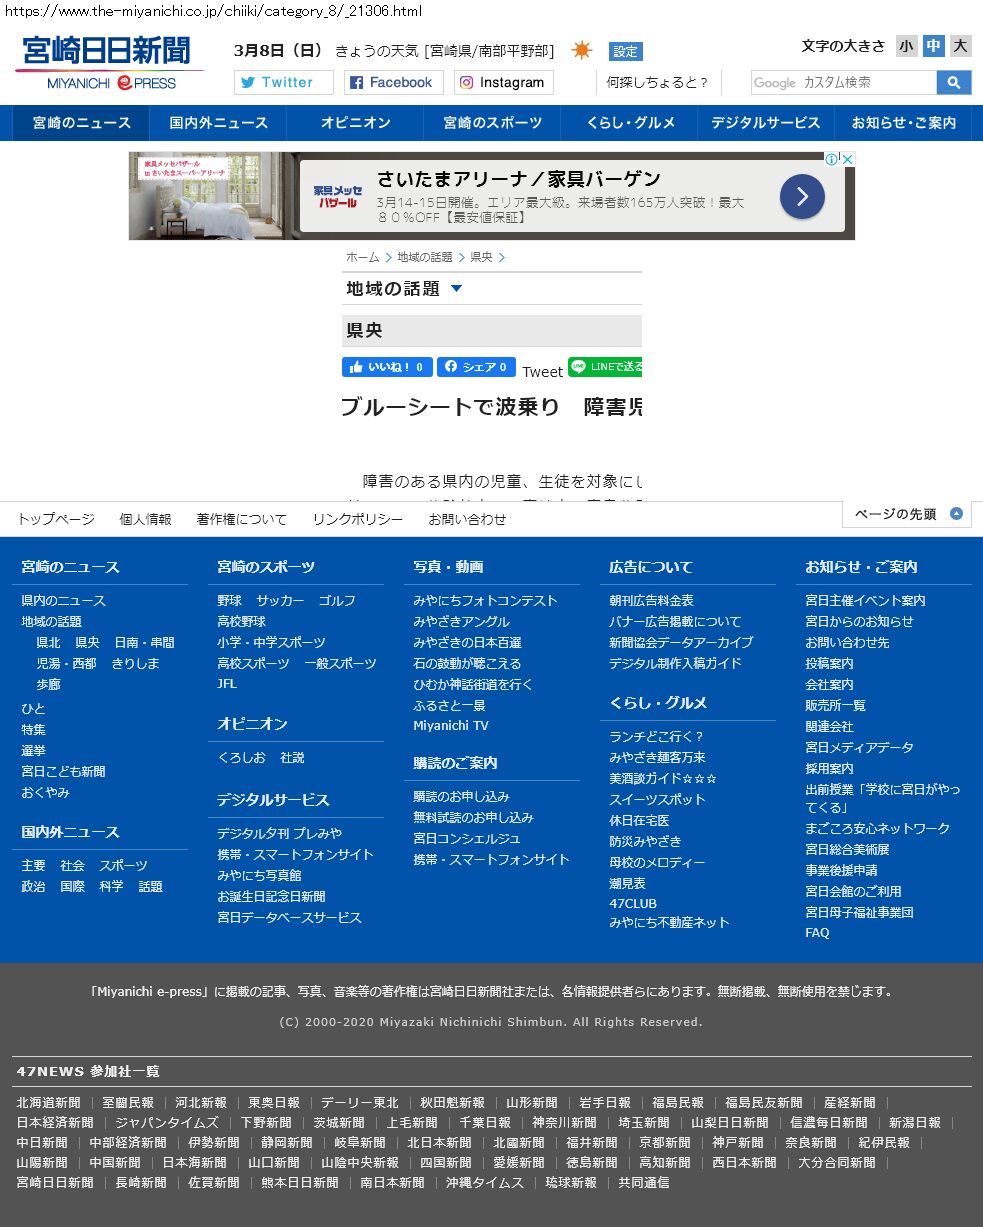Open 47CLUB footer link
The width and height of the screenshot is (983, 1227).
click(633, 903)
